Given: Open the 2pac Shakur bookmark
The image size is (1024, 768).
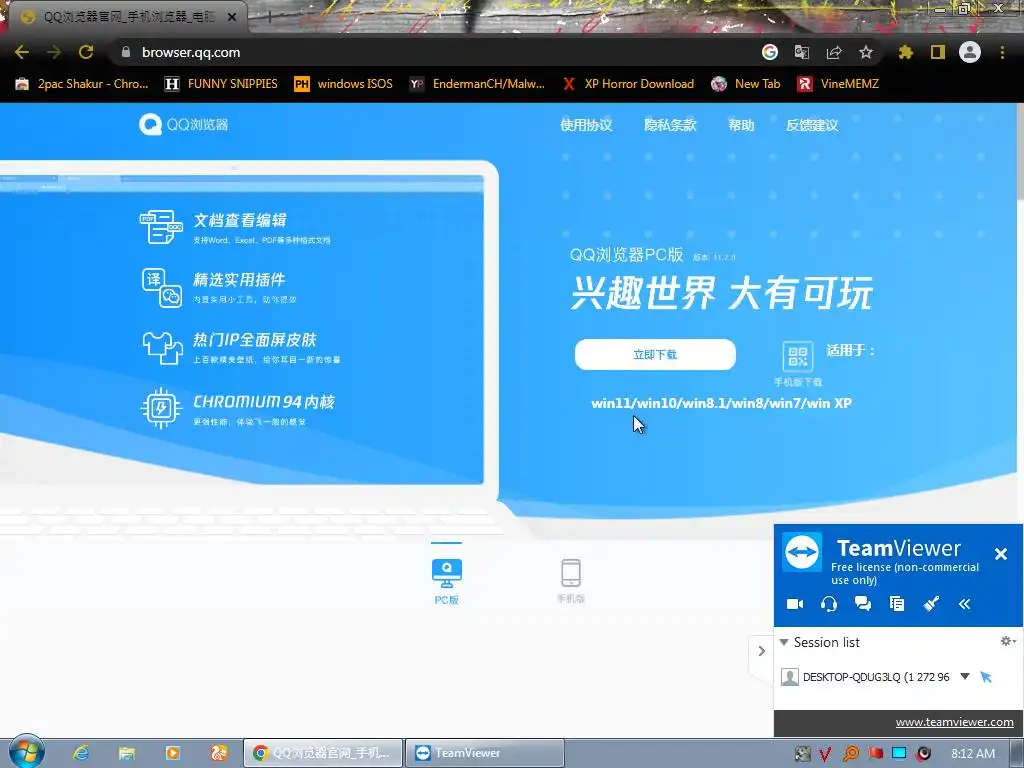Looking at the screenshot, I should click(82, 84).
